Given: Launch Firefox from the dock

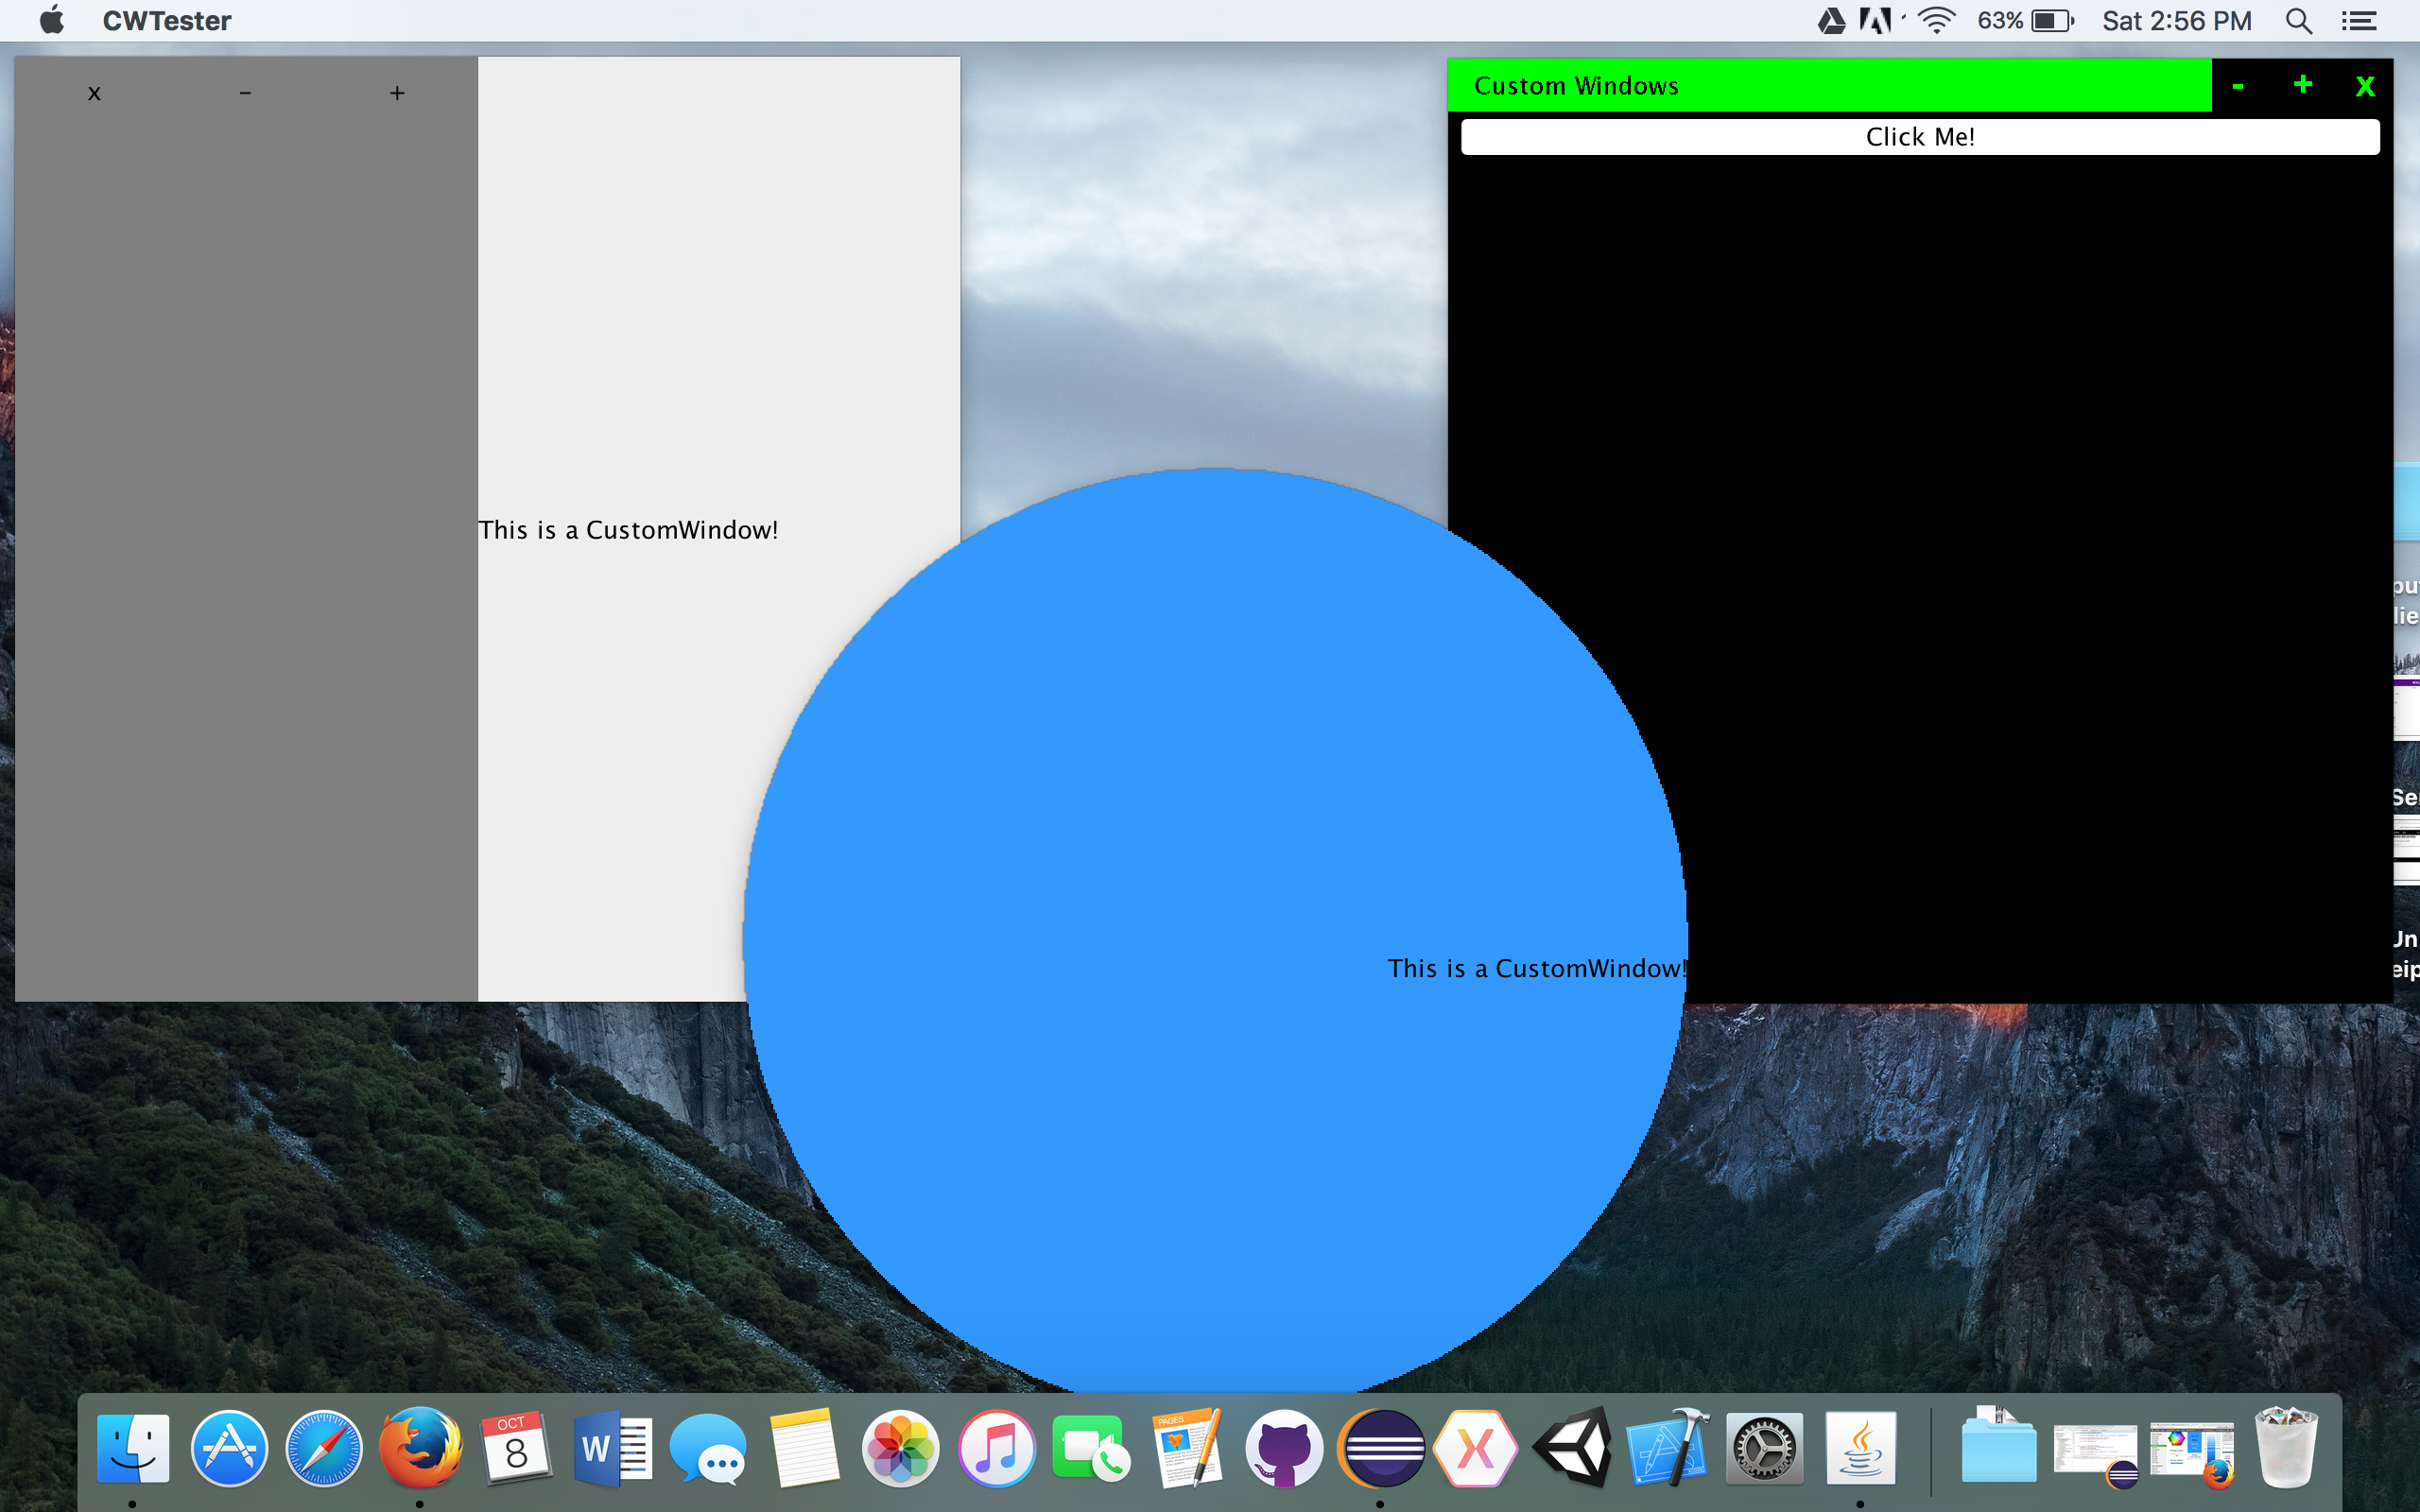Looking at the screenshot, I should tap(420, 1448).
